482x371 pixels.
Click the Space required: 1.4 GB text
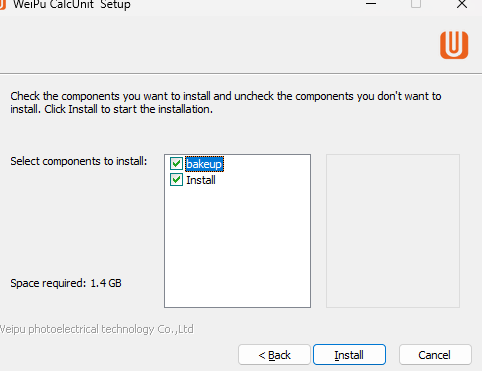pyautogui.click(x=66, y=283)
